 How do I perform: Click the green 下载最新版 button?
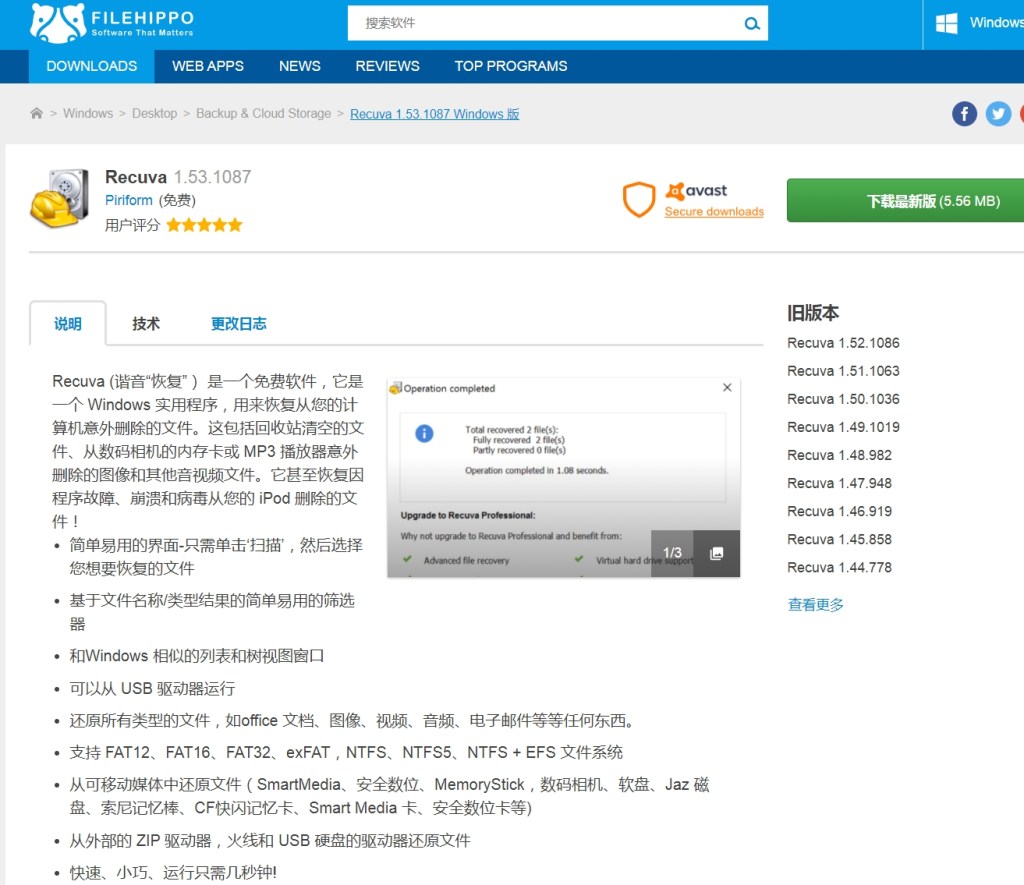pyautogui.click(x=905, y=201)
